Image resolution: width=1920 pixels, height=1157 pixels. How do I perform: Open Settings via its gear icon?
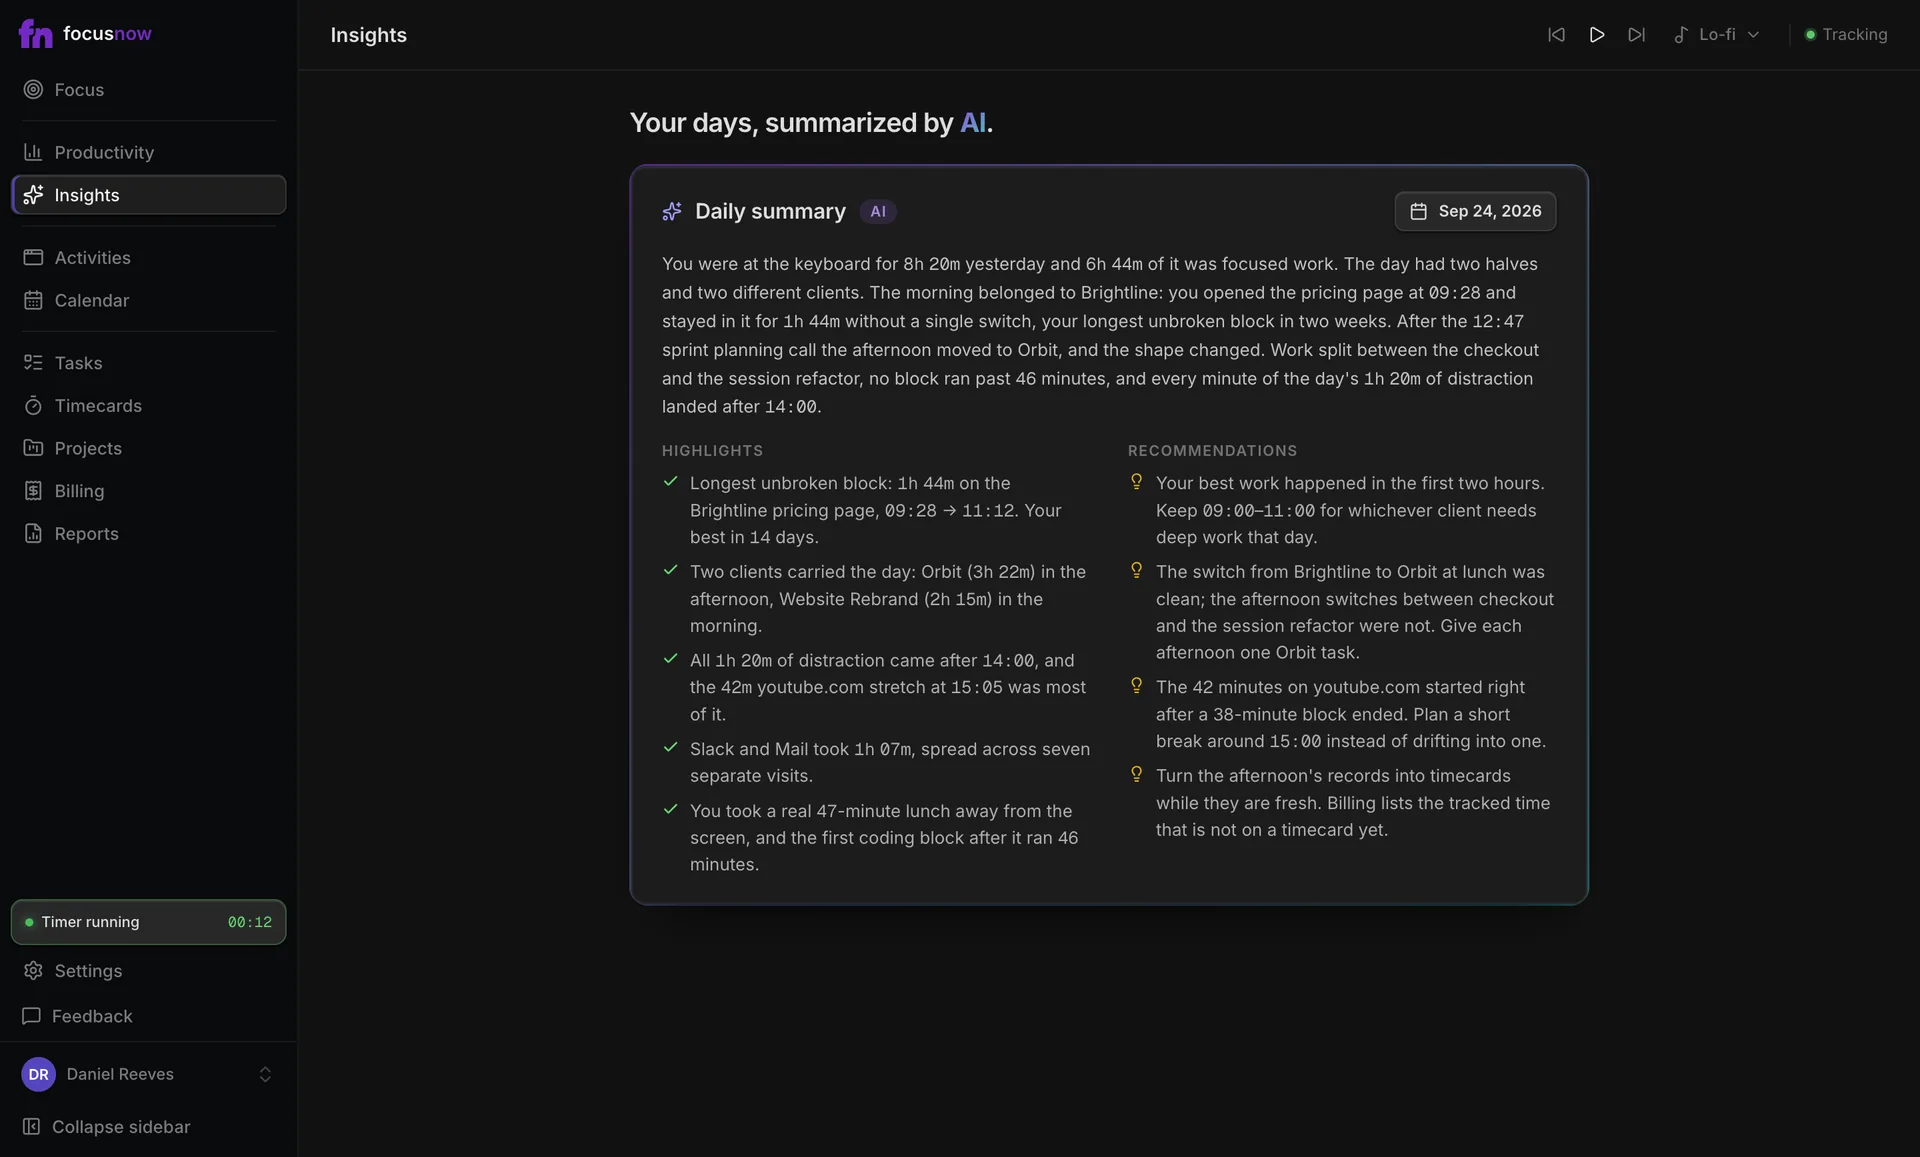click(x=33, y=971)
